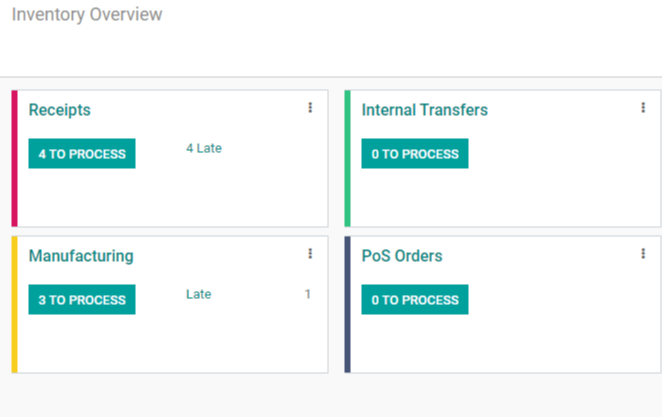Screen dimensions: 663x417
Task: Open the PoS Orders title link
Action: [x=402, y=256]
